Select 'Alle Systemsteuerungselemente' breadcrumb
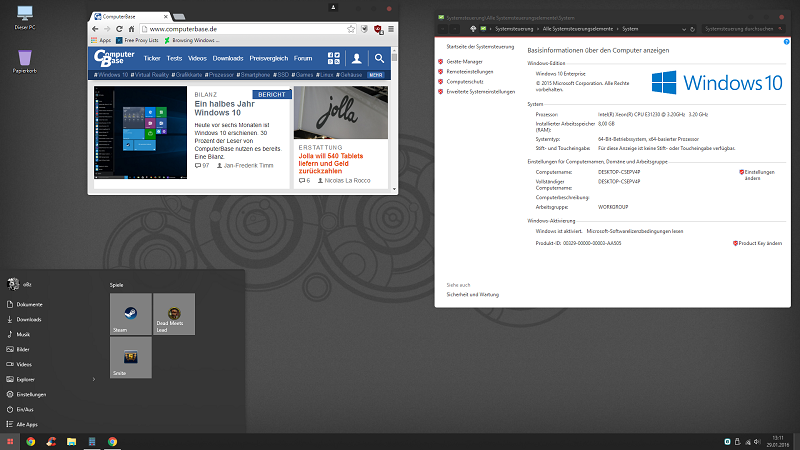 pos(578,29)
